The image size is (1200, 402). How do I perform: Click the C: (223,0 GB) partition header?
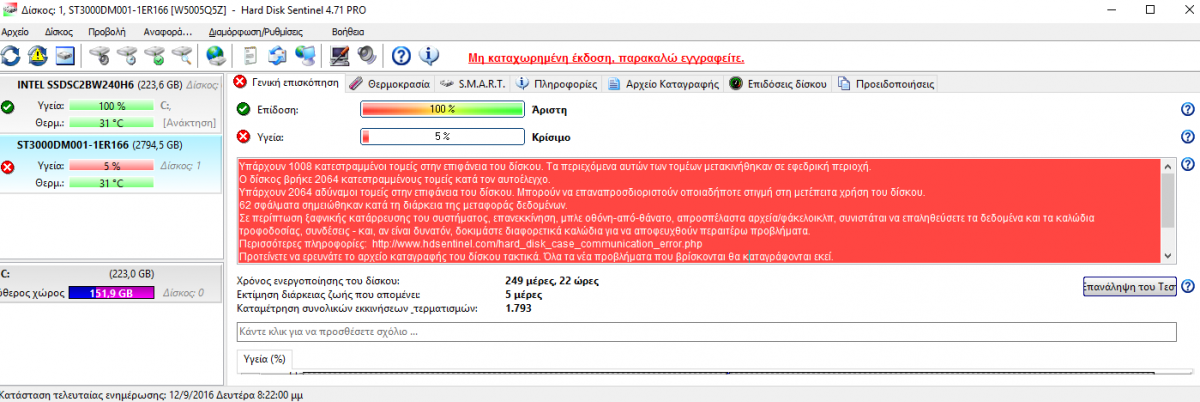(x=110, y=273)
